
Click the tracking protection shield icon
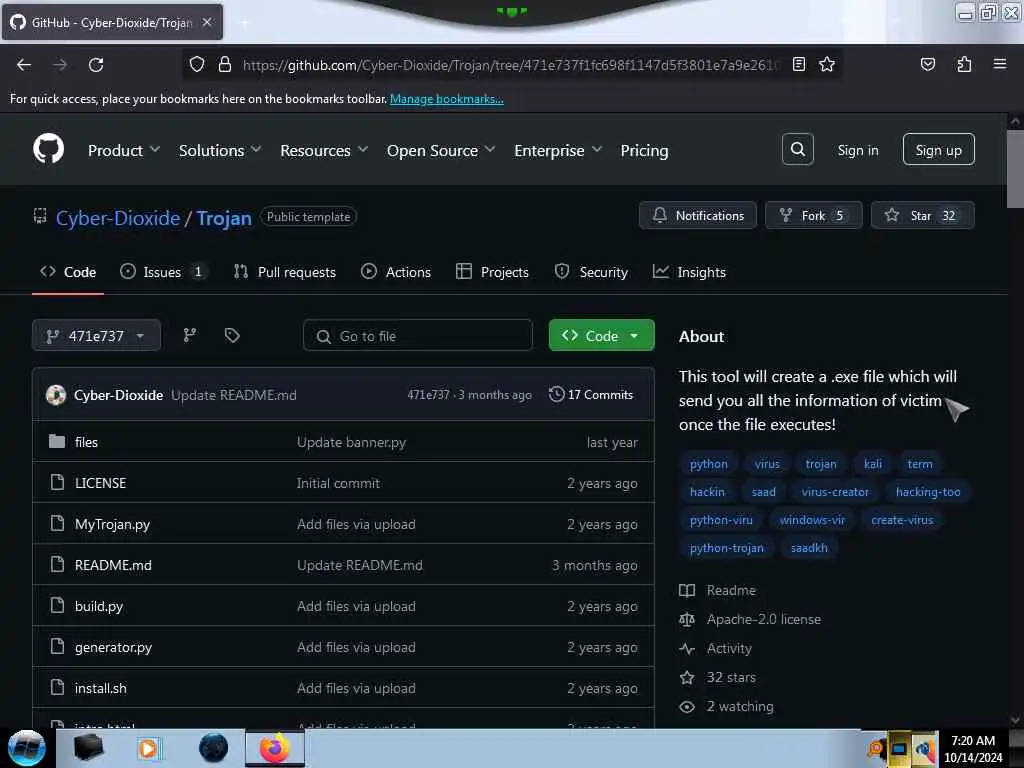197,65
